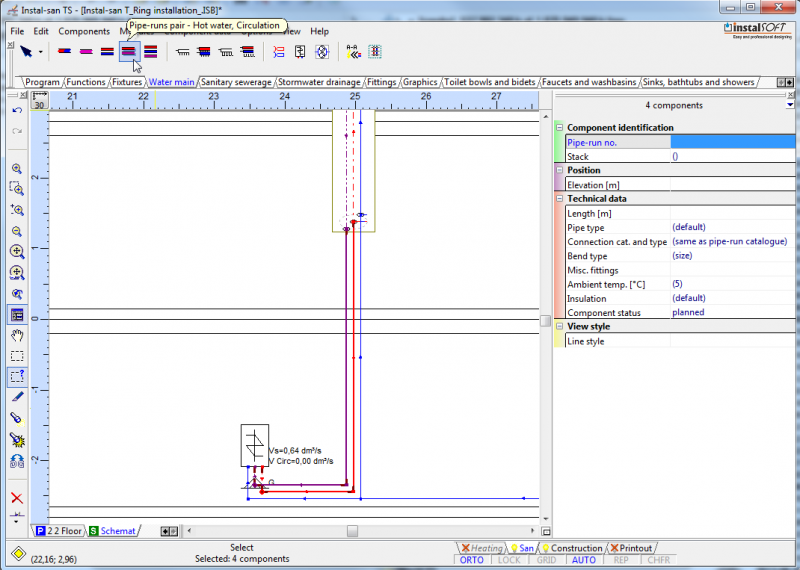Switch to the Program tab
The image size is (800, 570).
42,82
